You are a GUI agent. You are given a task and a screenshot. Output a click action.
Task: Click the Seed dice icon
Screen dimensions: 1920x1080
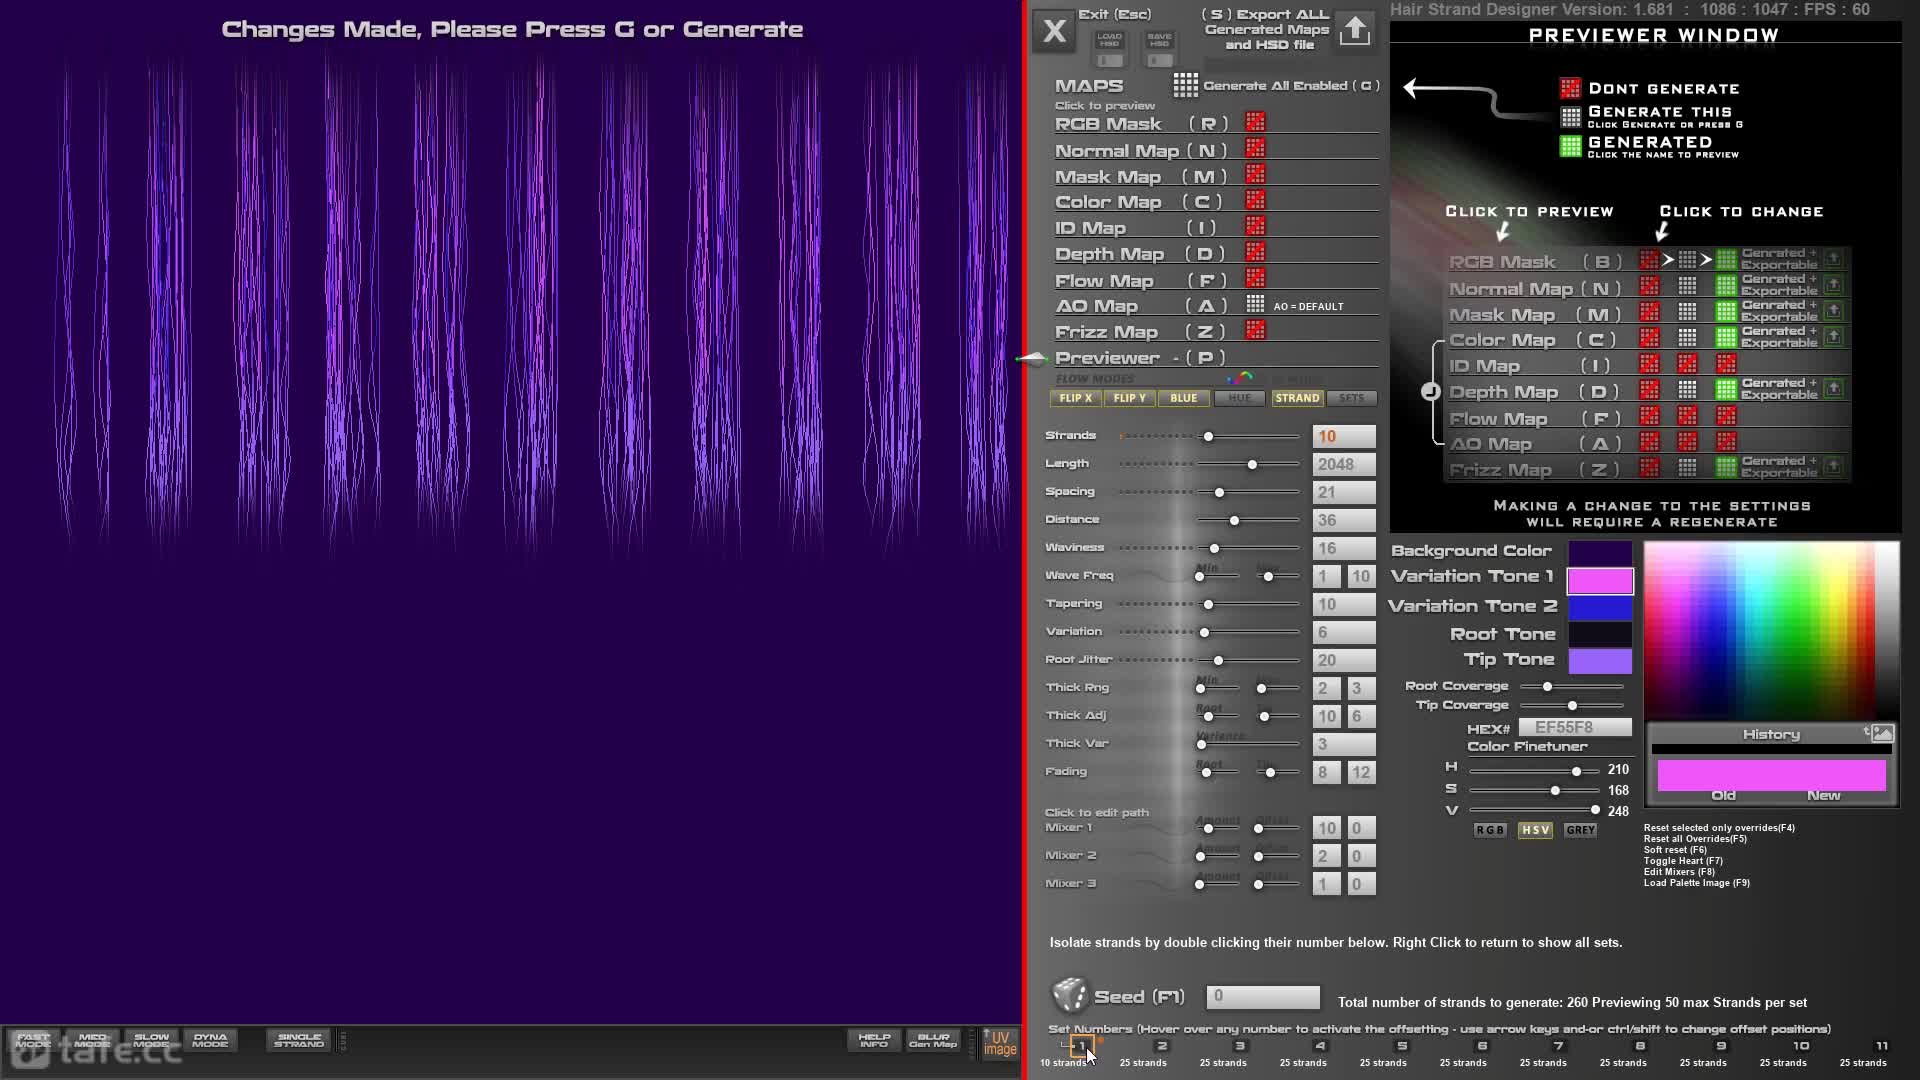tap(1069, 995)
